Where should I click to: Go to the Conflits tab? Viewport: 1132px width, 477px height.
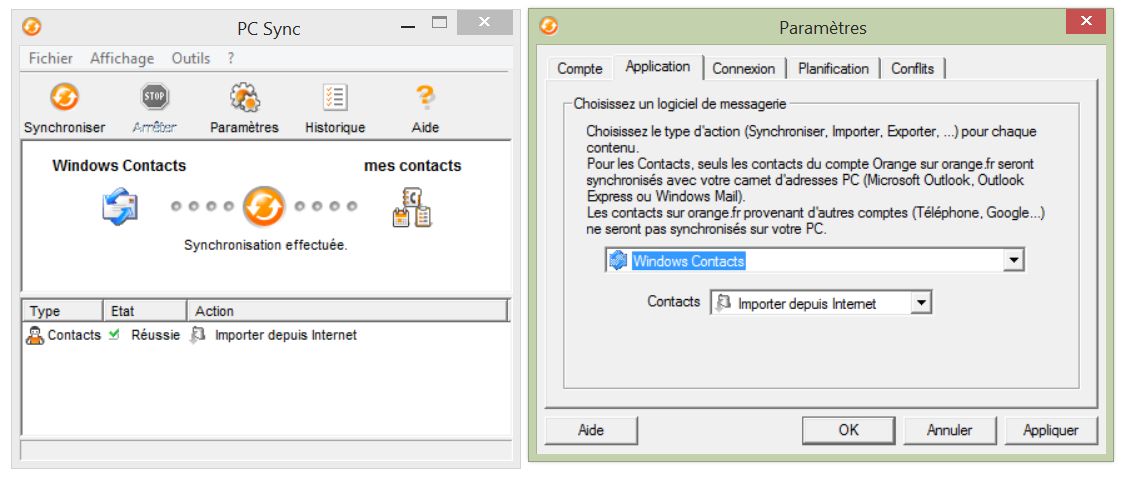[x=912, y=68]
